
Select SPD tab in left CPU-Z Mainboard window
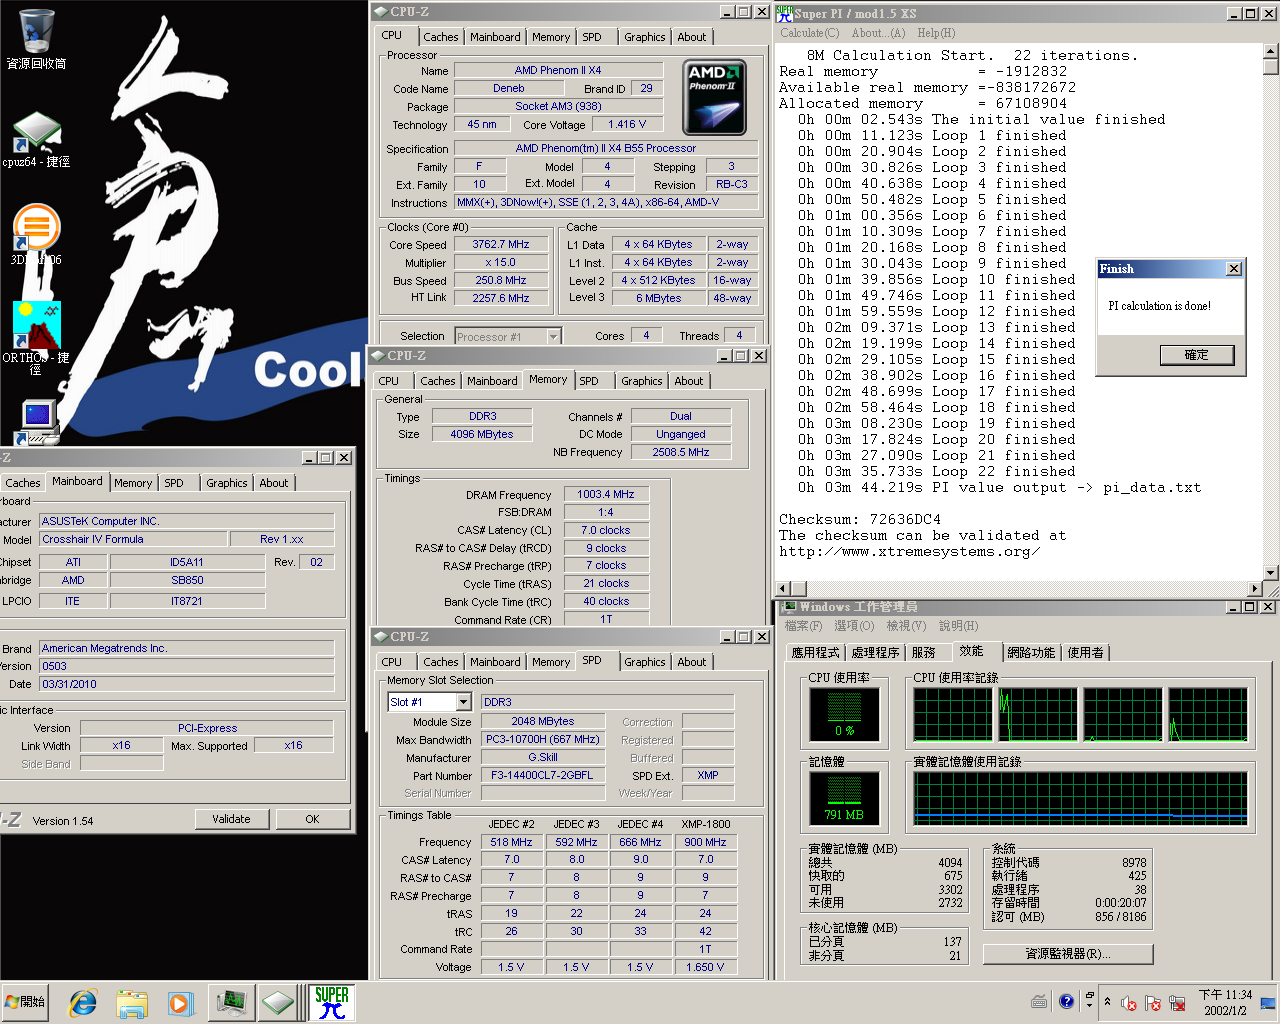click(x=174, y=483)
